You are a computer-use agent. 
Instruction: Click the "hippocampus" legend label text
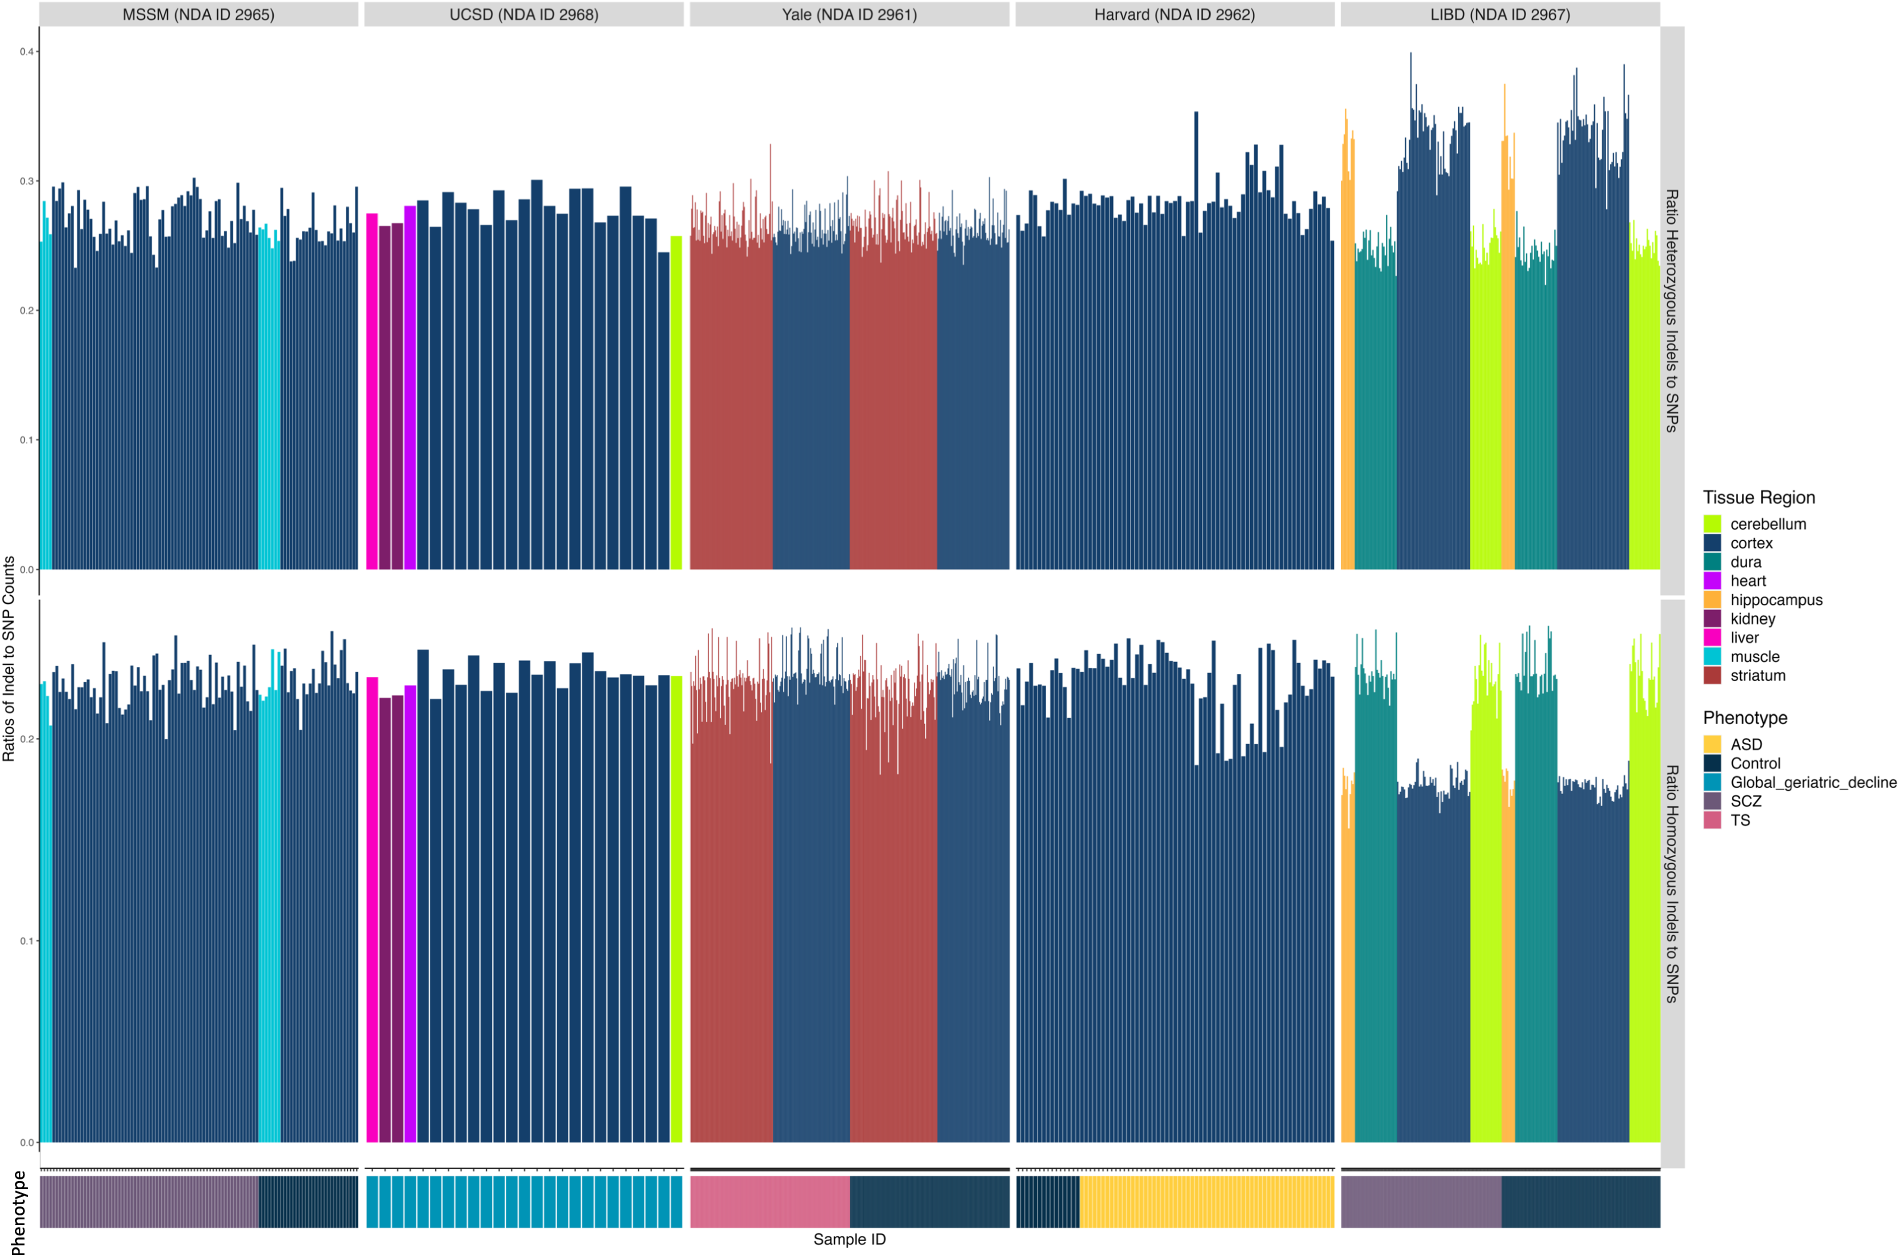pos(1777,600)
